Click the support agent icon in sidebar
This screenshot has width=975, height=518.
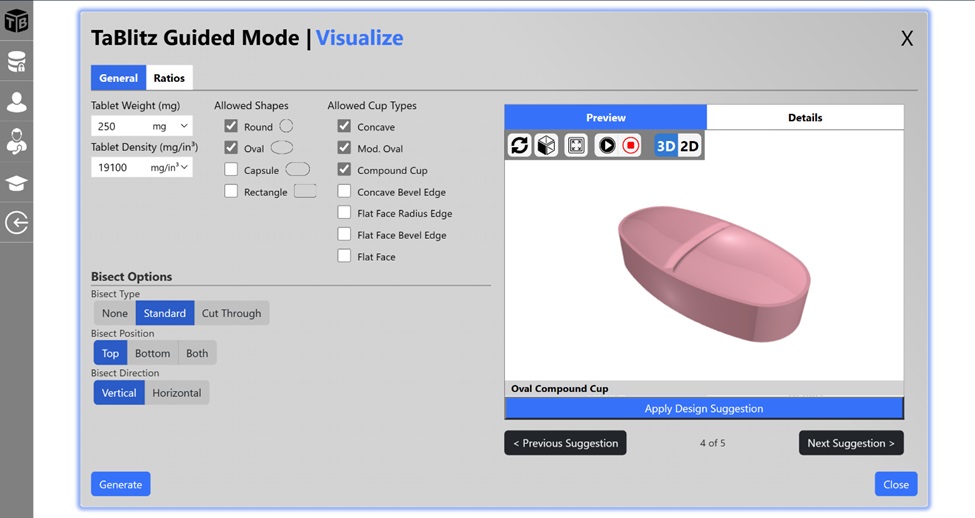(17, 142)
